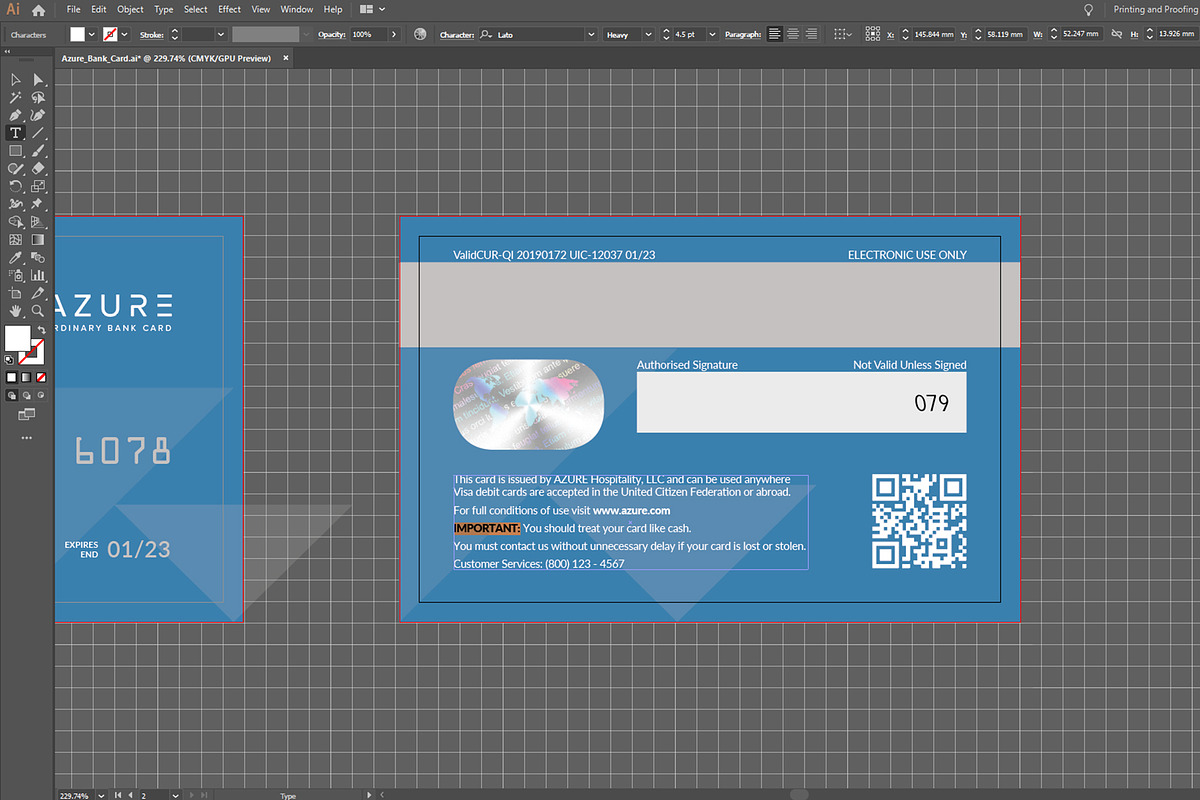Select the Scale tool
Viewport: 1200px width, 800px height.
(38, 187)
